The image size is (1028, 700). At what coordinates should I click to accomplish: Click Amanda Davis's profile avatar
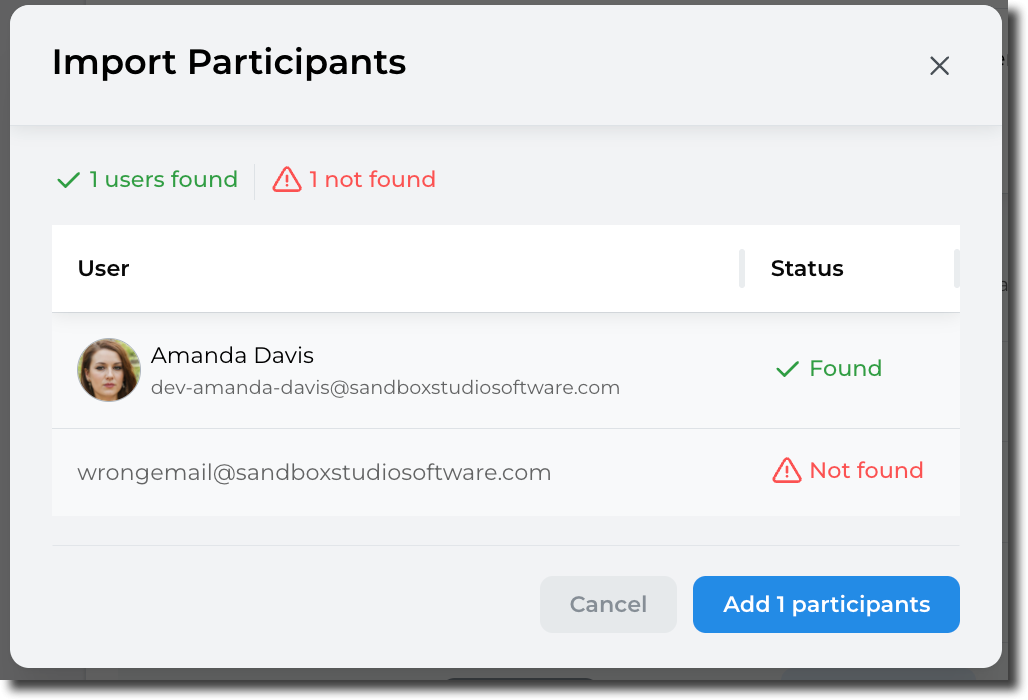coord(109,370)
